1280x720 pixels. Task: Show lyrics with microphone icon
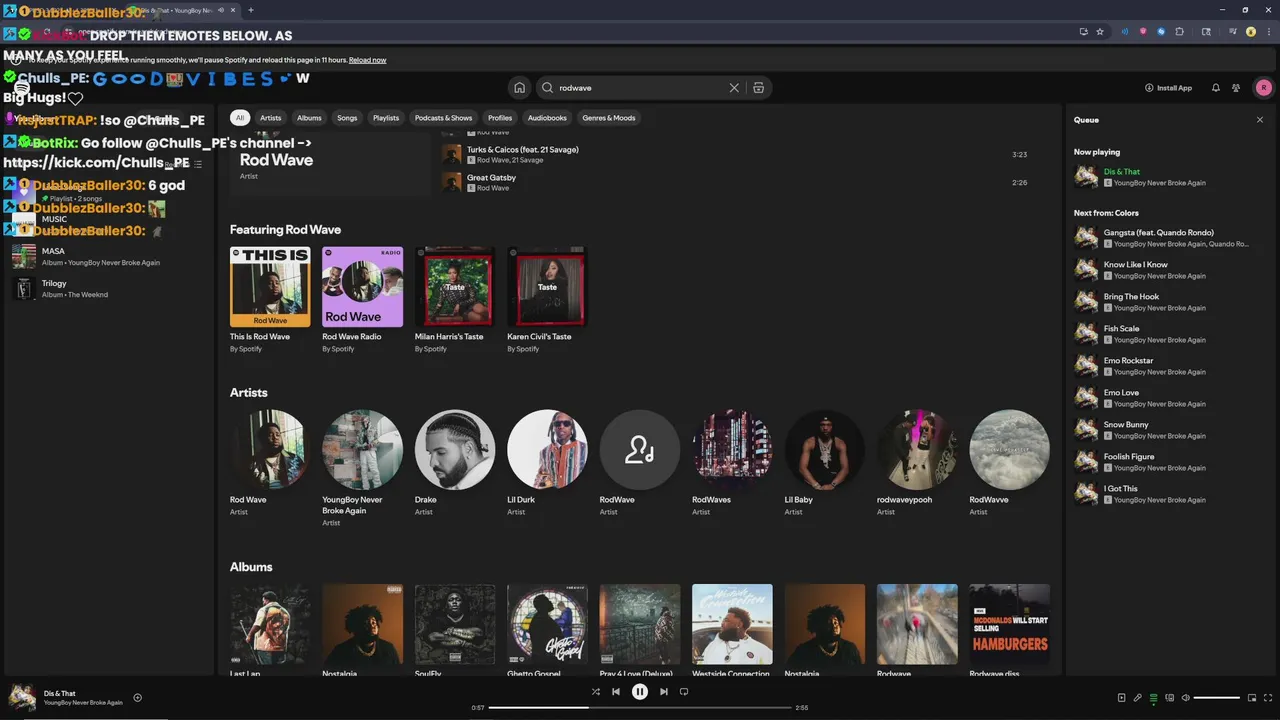(x=1137, y=698)
